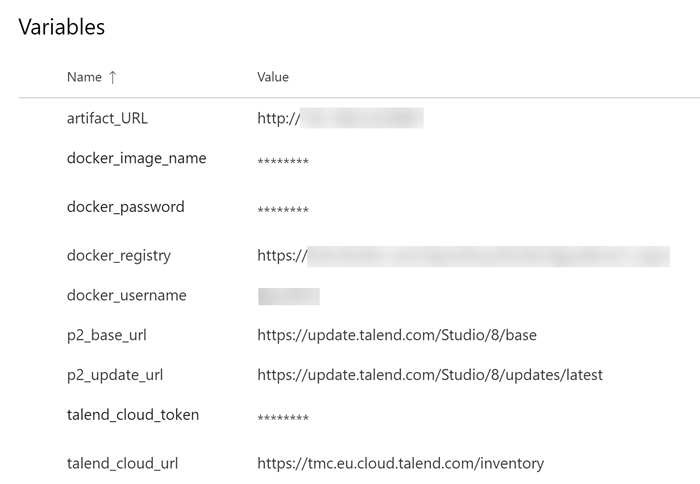Viewport: 700px width, 484px height.
Task: Click the Value column header
Action: [x=273, y=77]
